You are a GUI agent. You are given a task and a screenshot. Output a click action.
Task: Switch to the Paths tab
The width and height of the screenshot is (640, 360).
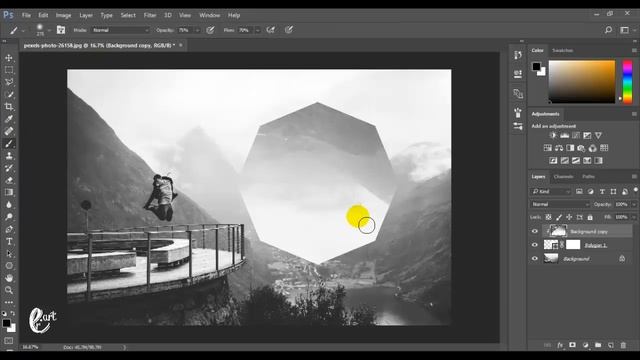(x=588, y=177)
